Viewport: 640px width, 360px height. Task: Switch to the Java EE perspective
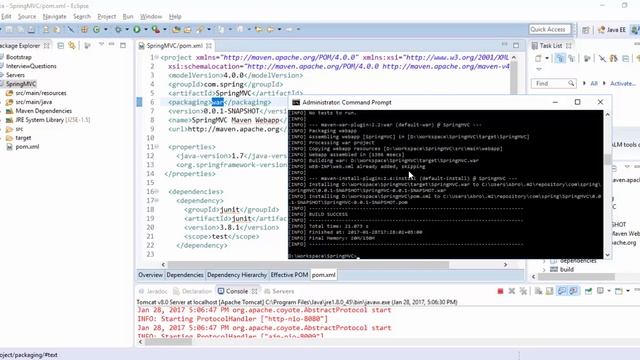(611, 30)
